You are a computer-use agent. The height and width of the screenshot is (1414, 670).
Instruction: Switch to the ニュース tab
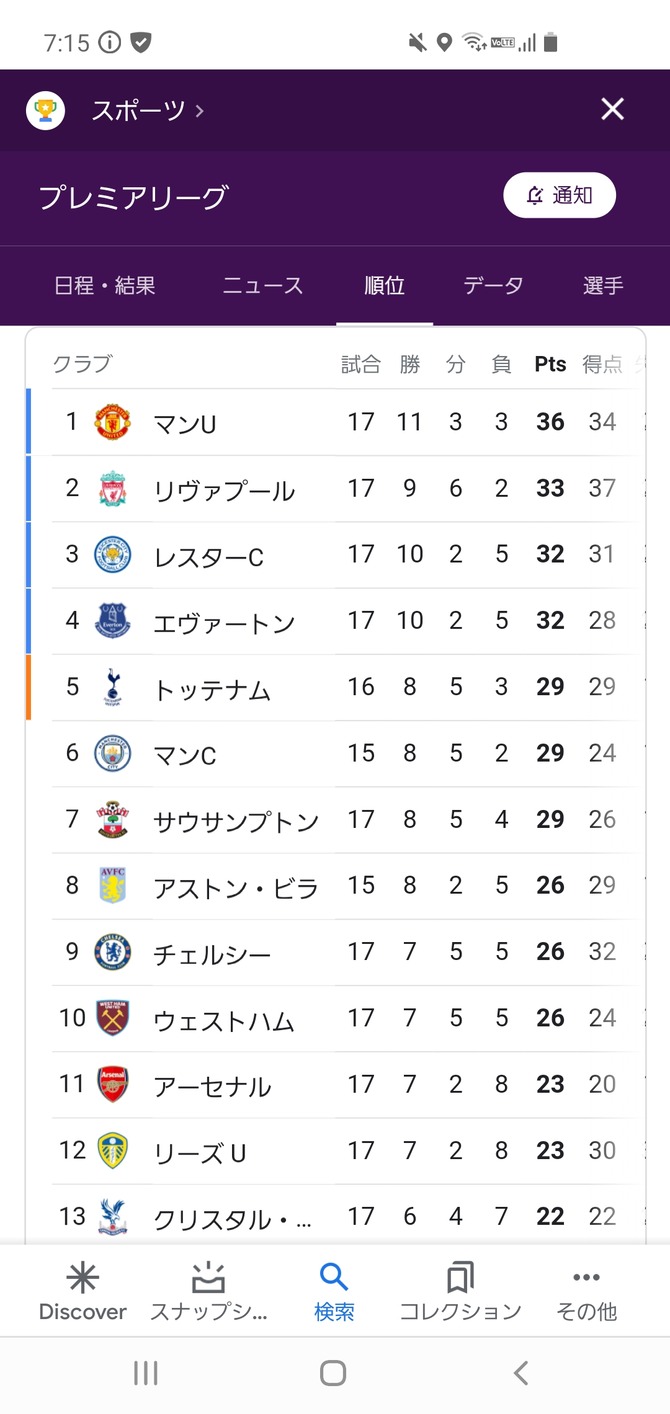262,286
